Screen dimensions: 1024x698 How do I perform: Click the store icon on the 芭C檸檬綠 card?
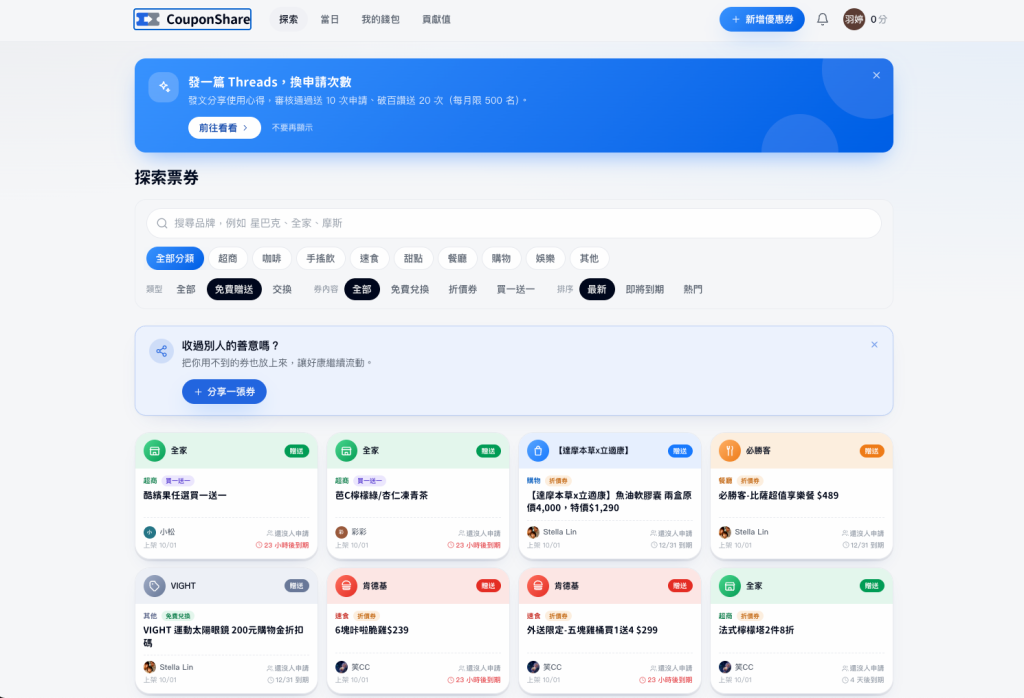346,451
